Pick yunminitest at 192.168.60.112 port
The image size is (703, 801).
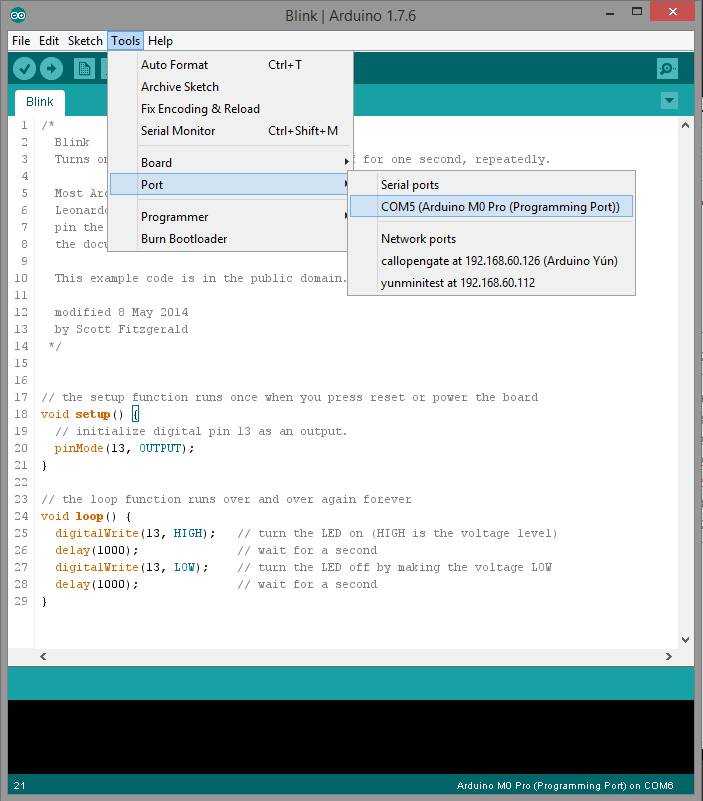click(x=457, y=282)
